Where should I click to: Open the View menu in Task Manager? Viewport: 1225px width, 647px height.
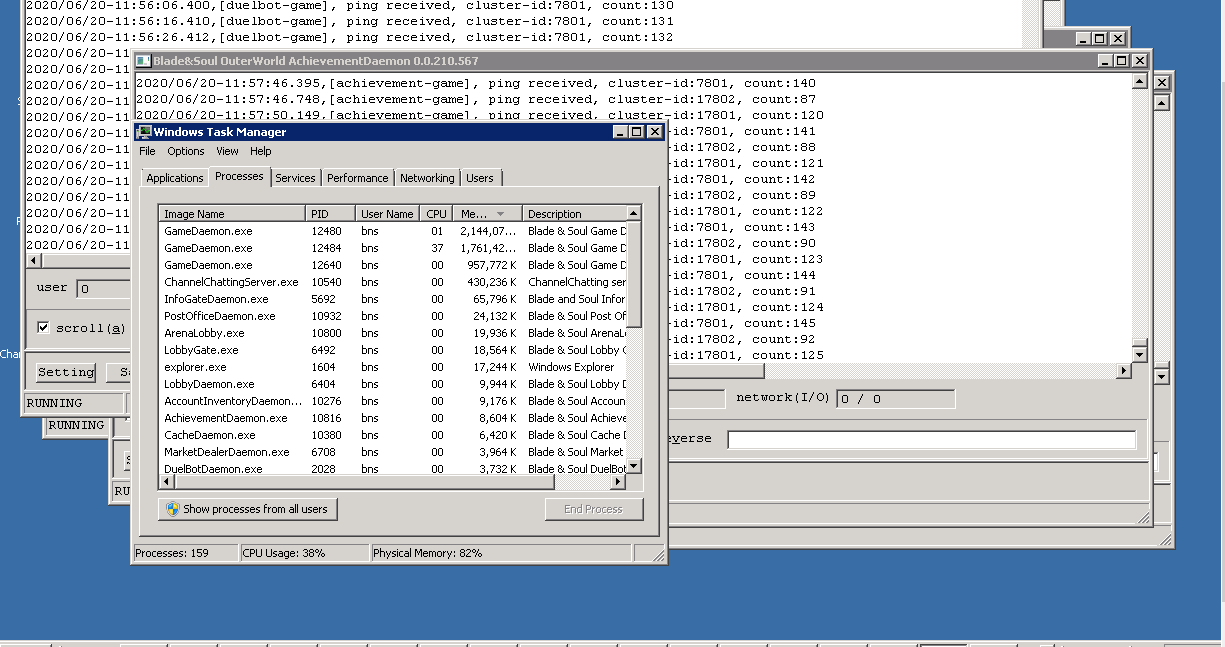tap(227, 151)
